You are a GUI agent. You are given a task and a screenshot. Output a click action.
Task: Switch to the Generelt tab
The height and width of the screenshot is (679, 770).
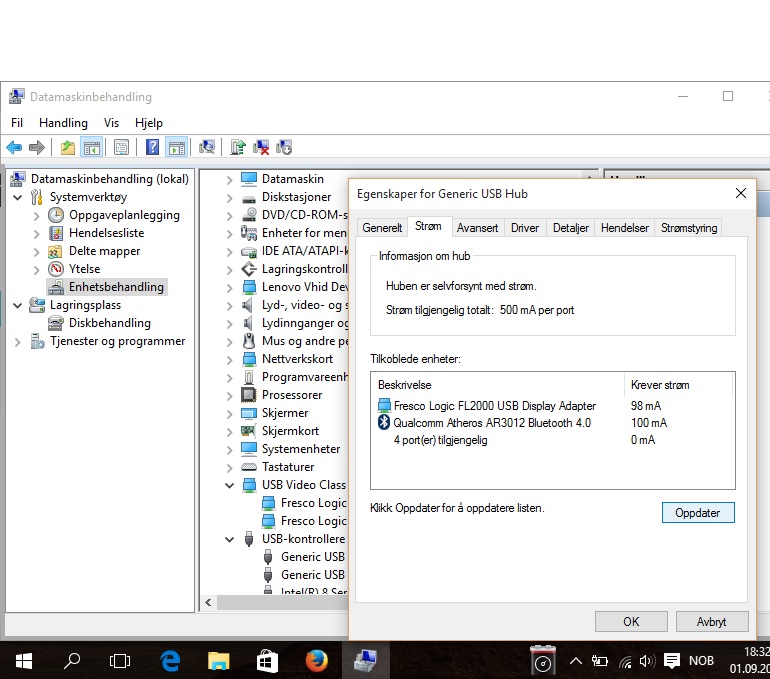[382, 228]
